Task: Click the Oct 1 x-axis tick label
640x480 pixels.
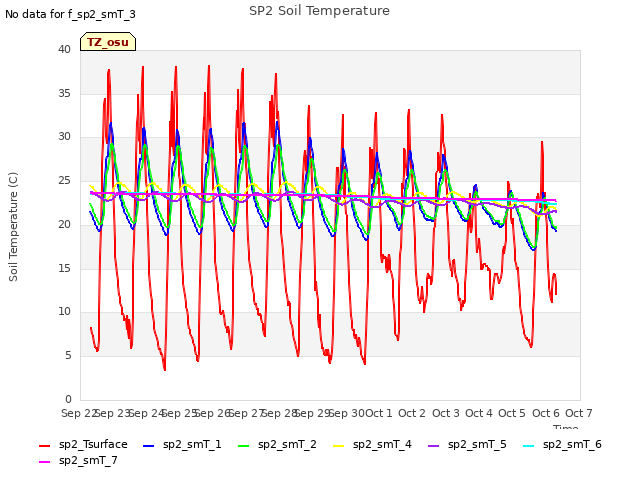Action: click(x=378, y=413)
